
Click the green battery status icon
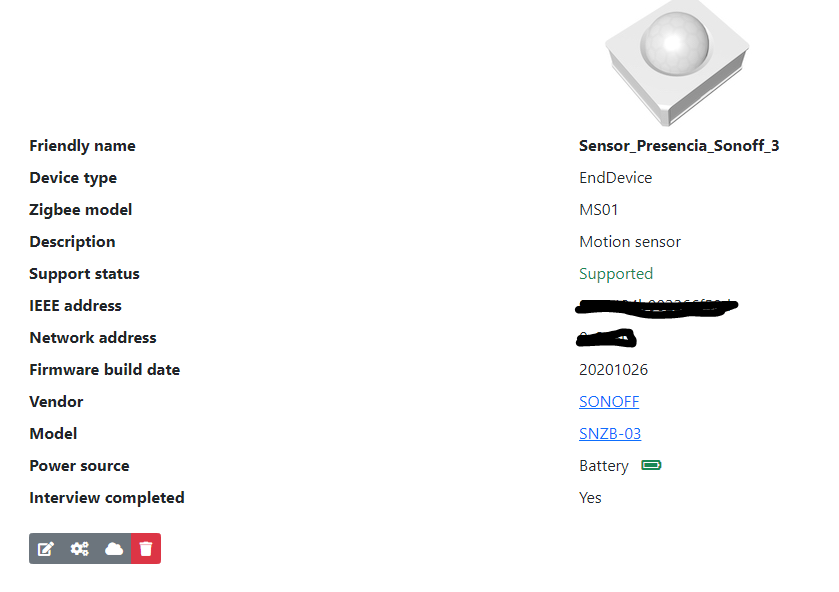click(x=649, y=464)
